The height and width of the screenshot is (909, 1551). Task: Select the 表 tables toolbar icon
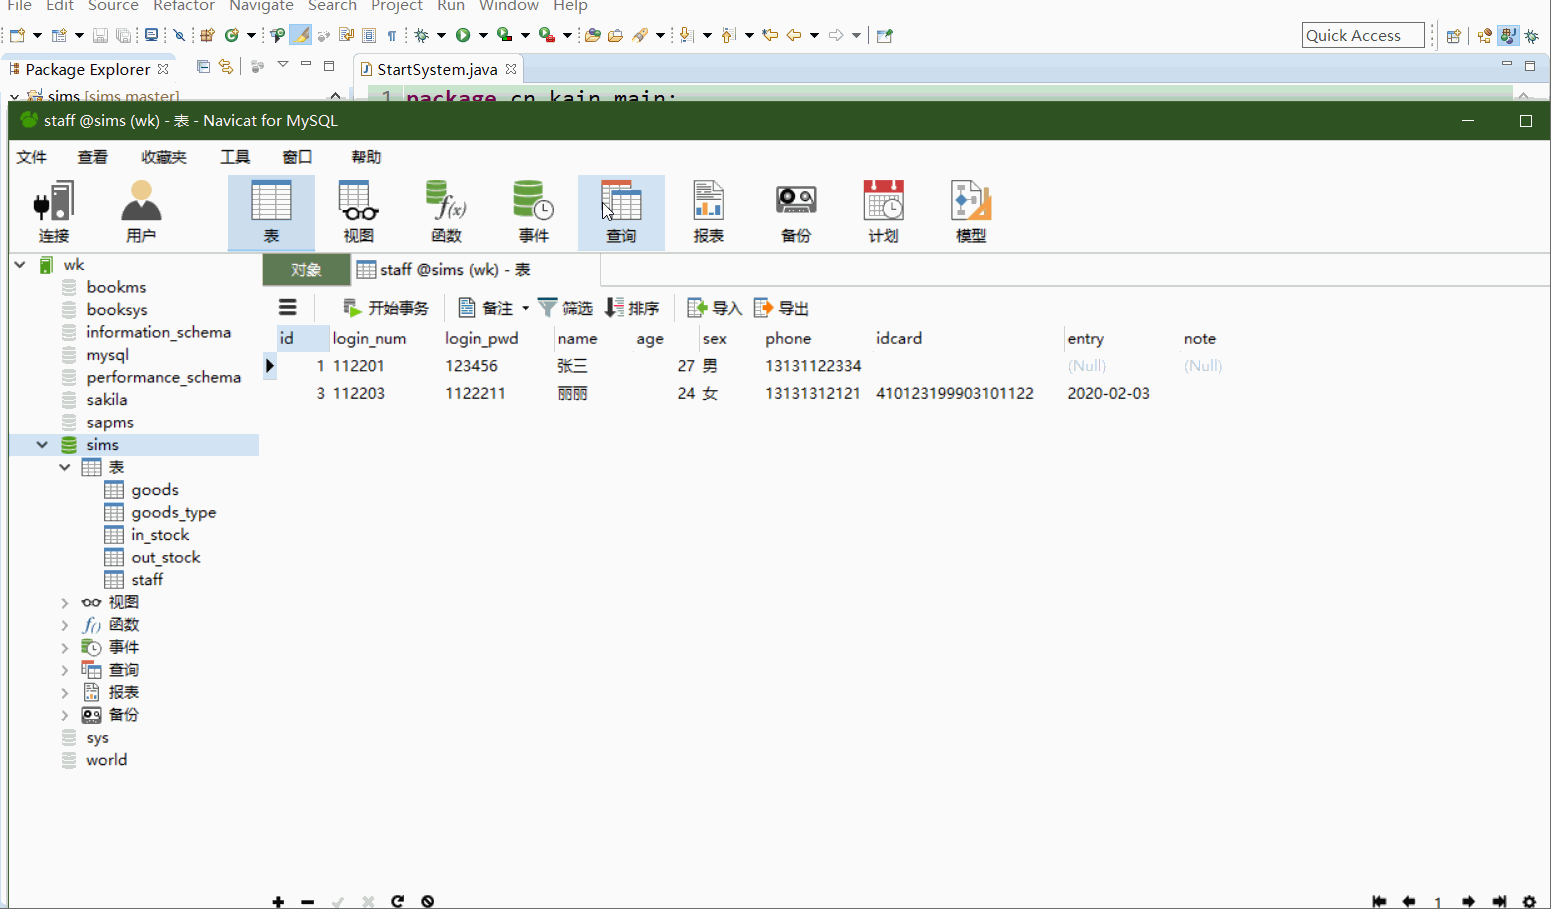coord(271,212)
